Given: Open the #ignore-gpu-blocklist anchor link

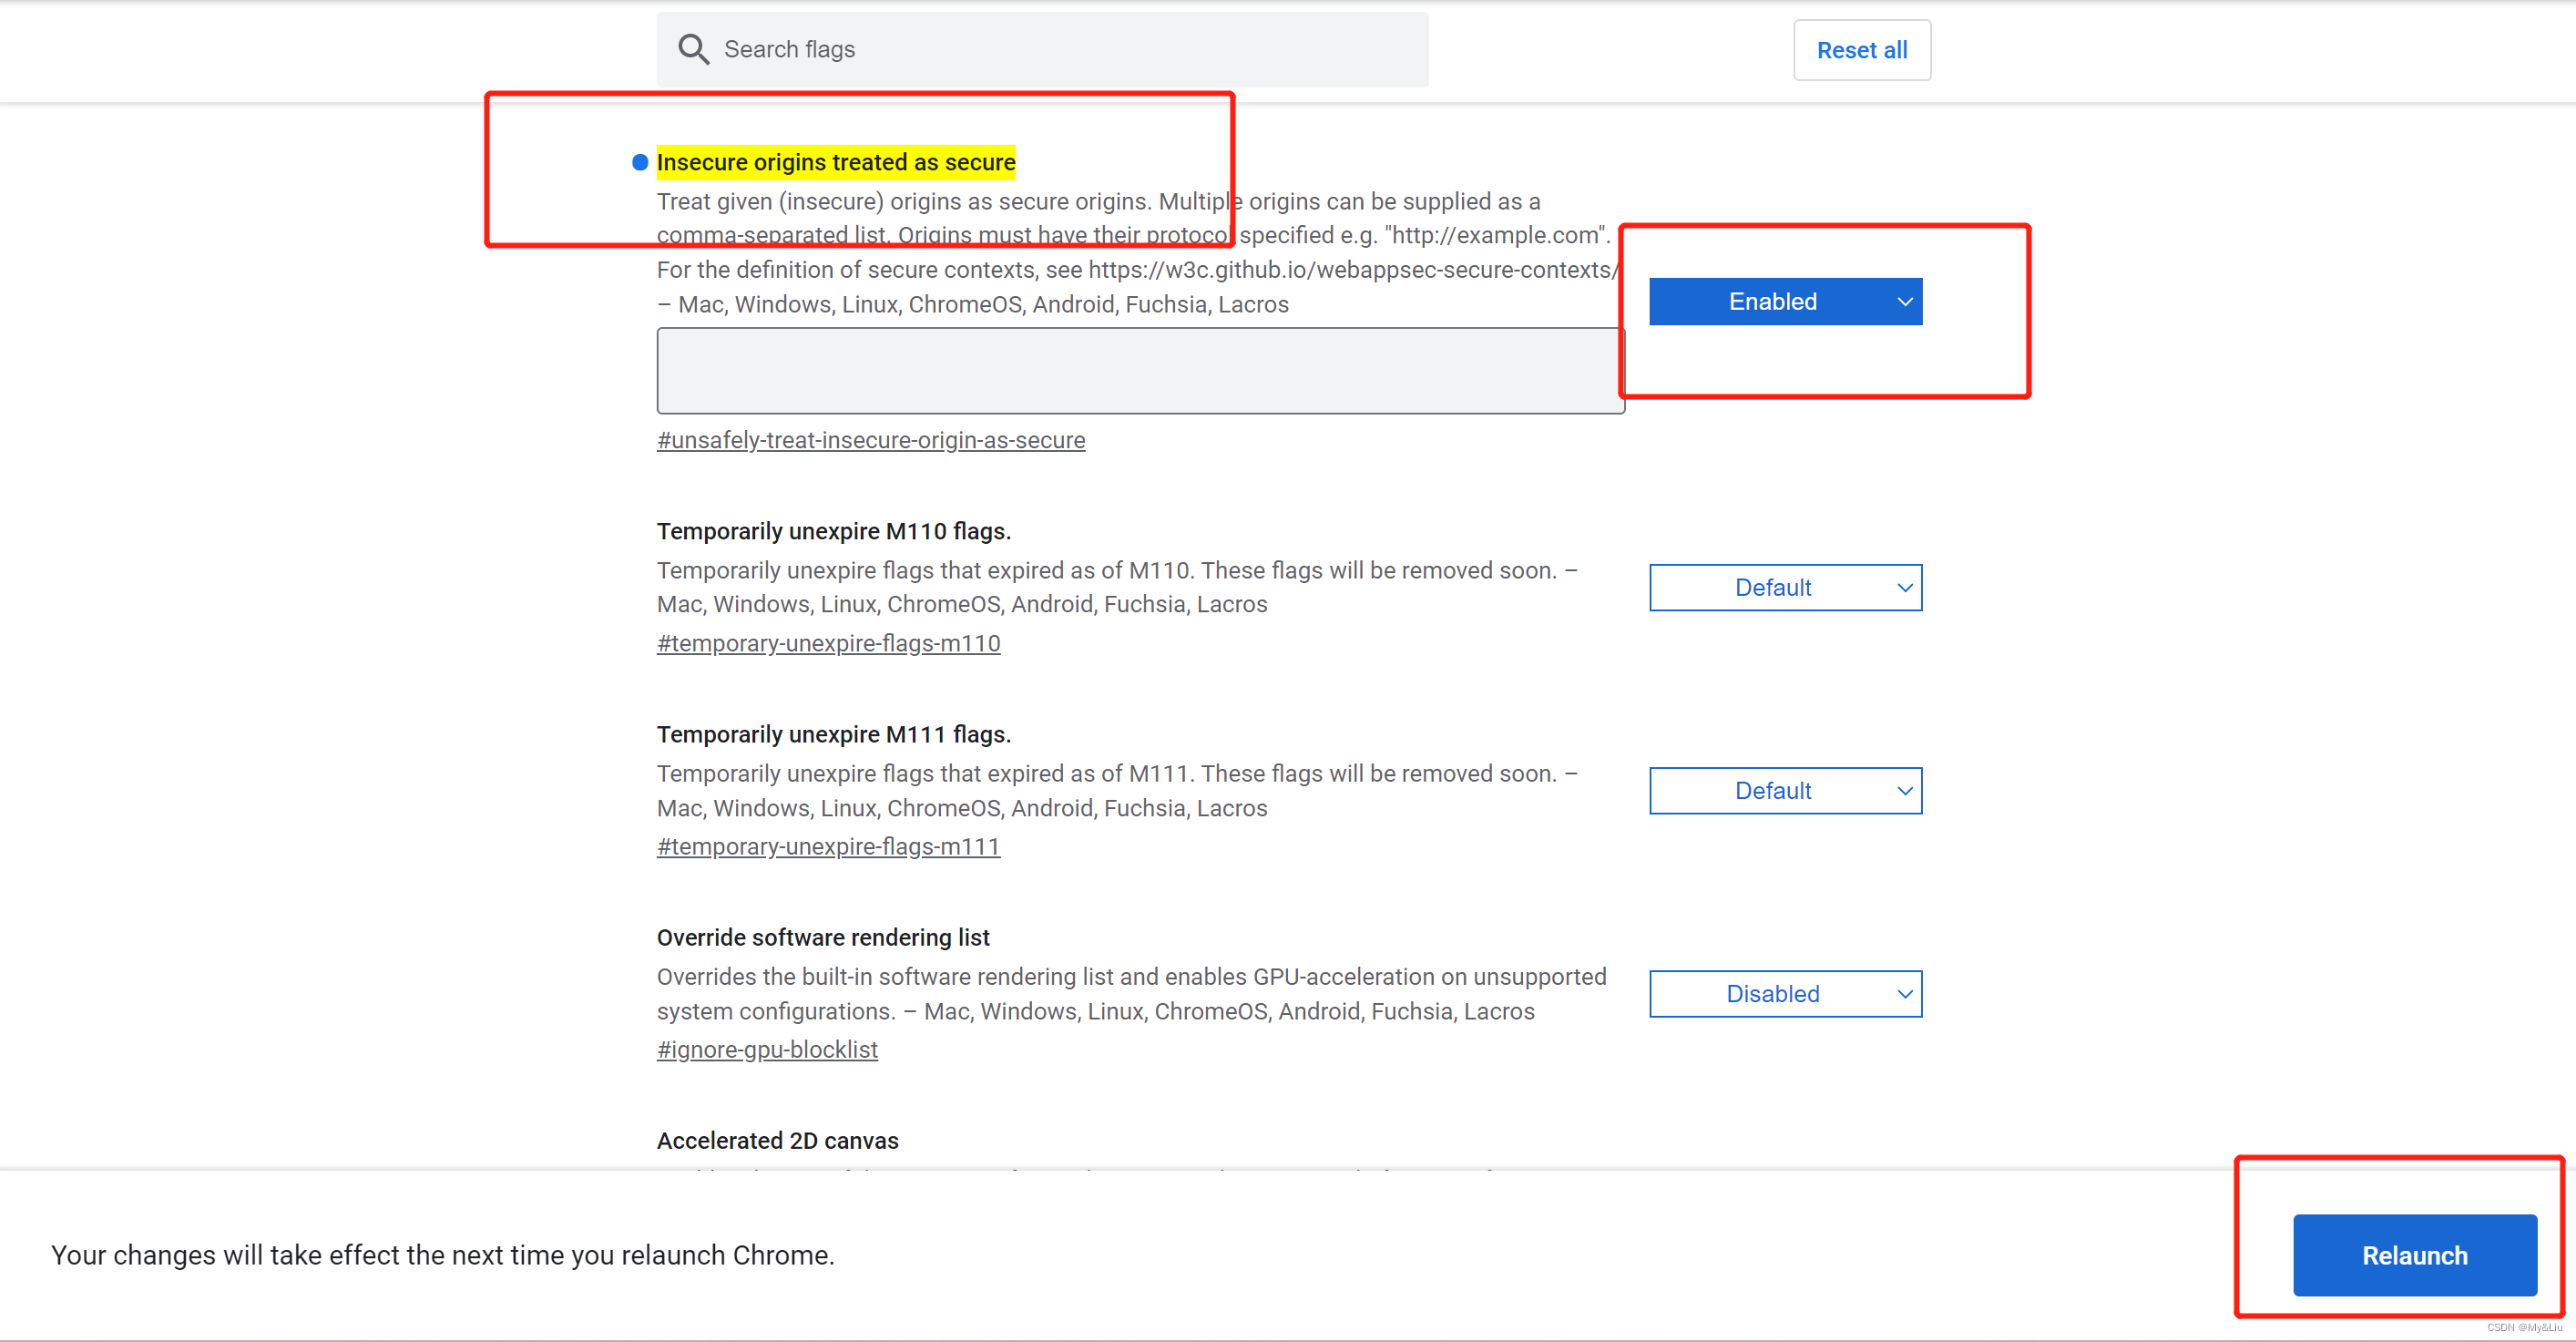Looking at the screenshot, I should (767, 1049).
